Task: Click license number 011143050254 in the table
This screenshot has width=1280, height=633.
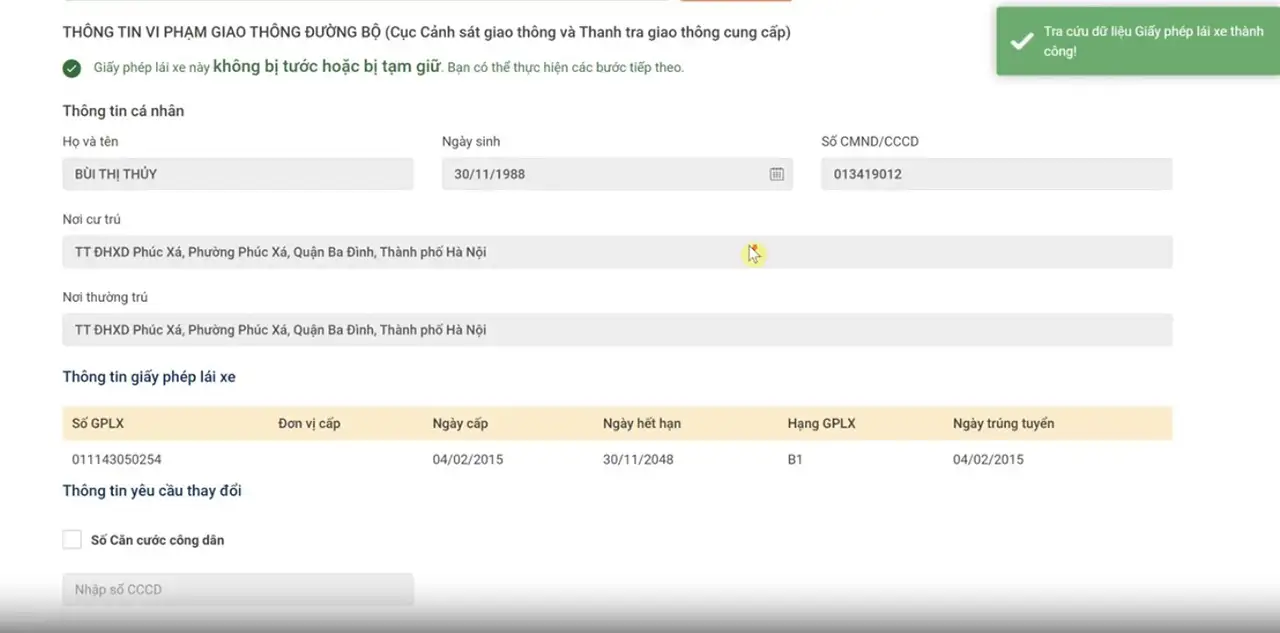Action: [117, 460]
